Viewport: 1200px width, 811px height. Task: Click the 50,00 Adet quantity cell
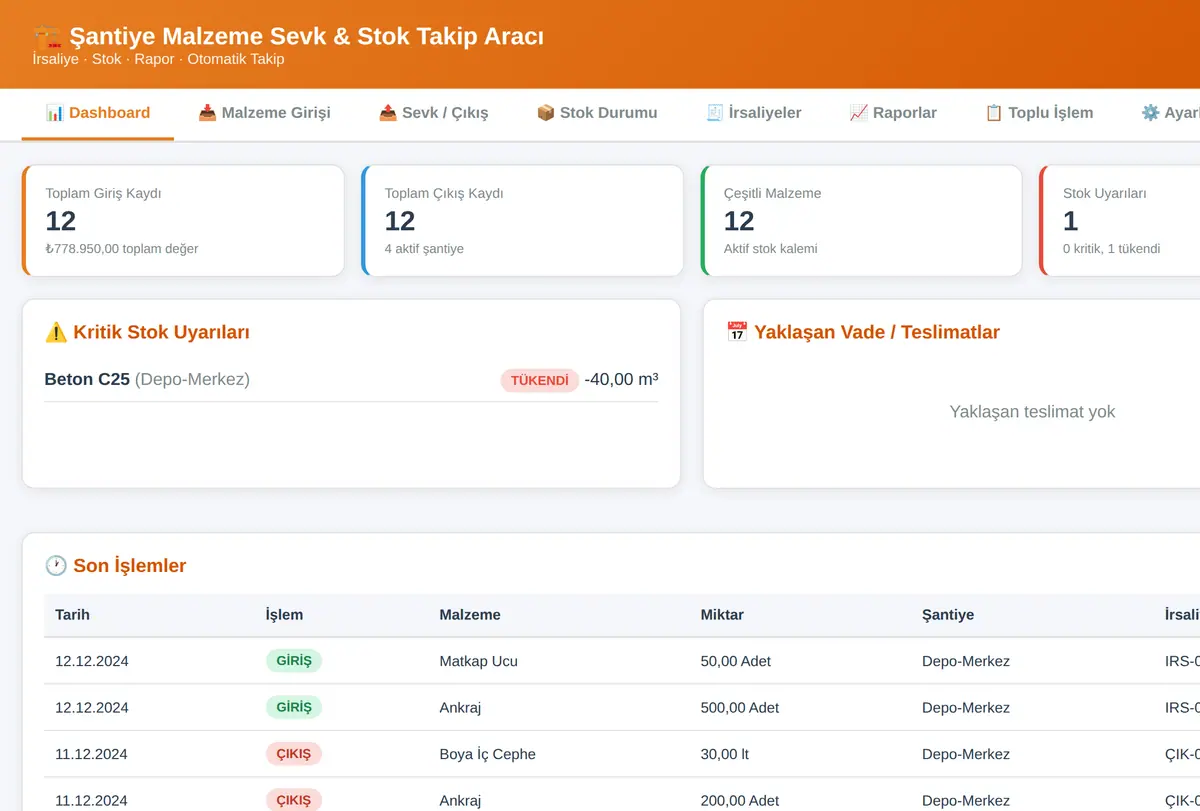[x=736, y=661]
